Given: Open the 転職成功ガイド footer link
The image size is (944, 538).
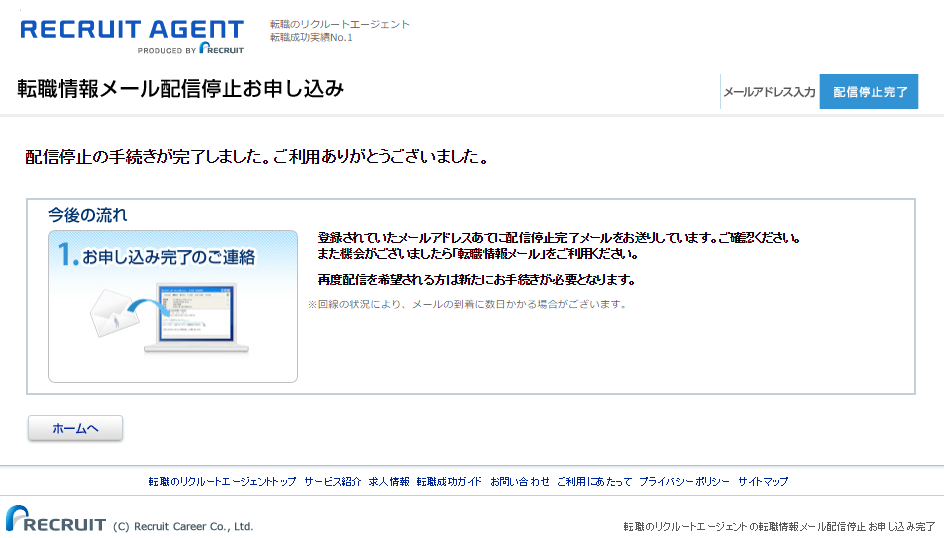Looking at the screenshot, I should click(x=449, y=482).
